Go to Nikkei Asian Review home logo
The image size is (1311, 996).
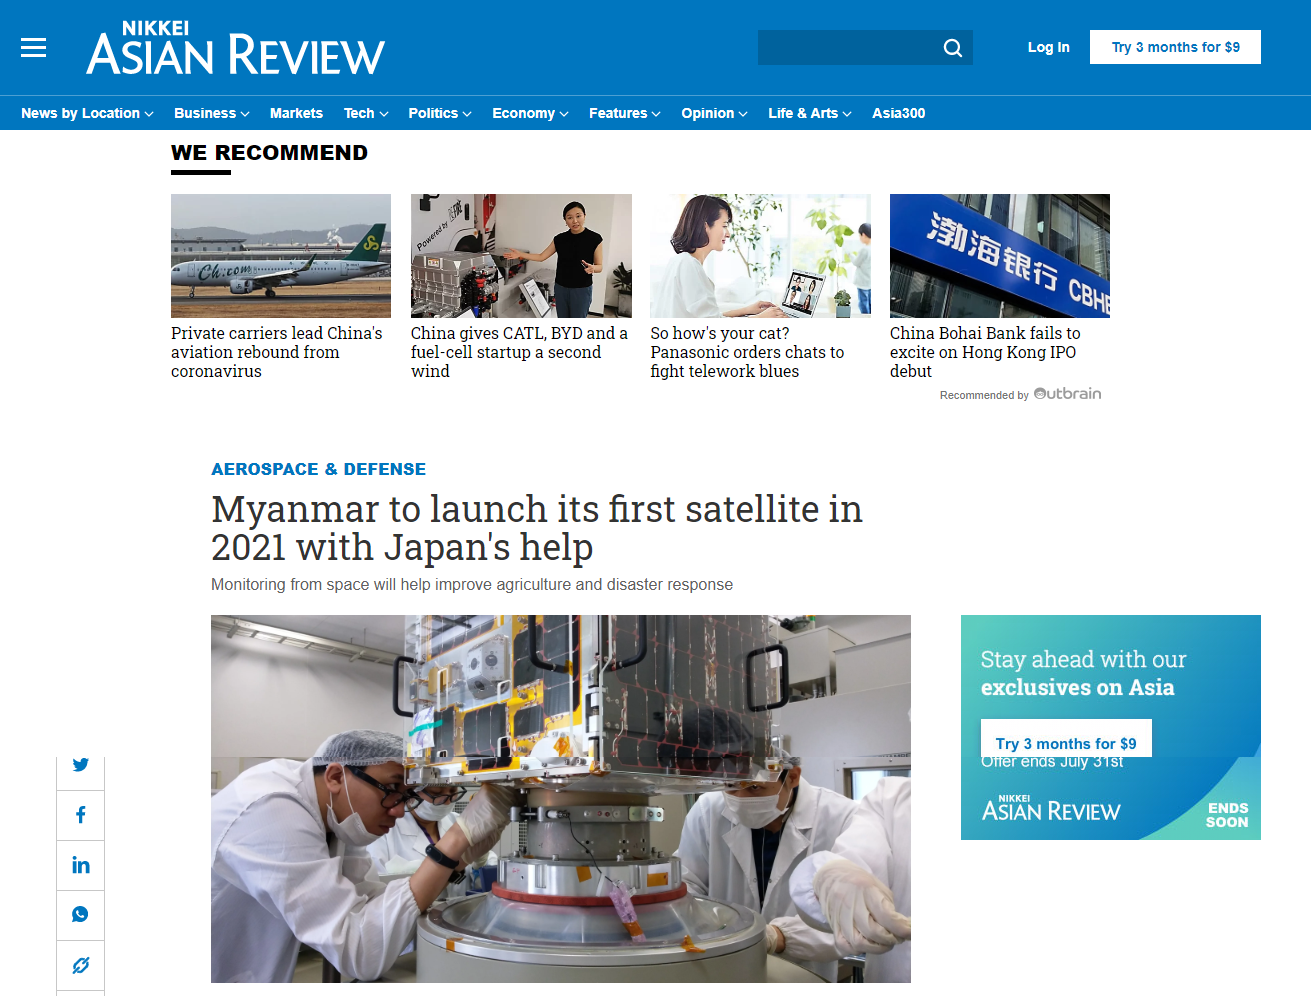(x=236, y=48)
